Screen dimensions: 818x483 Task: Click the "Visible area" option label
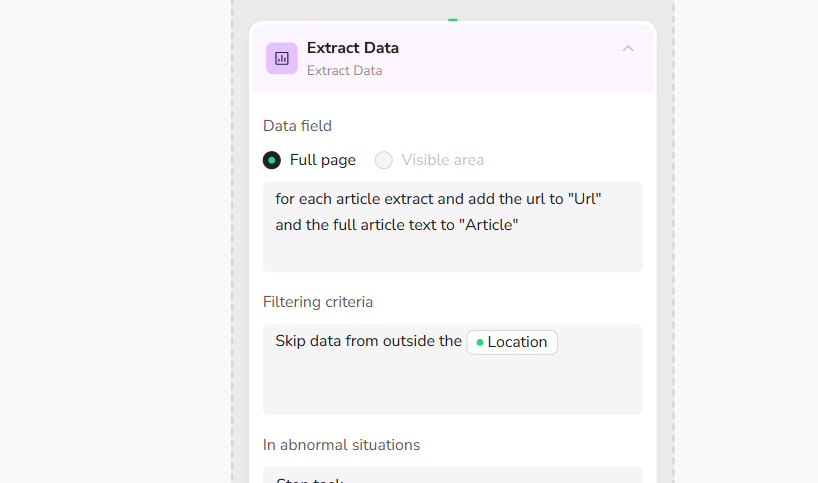click(x=442, y=160)
